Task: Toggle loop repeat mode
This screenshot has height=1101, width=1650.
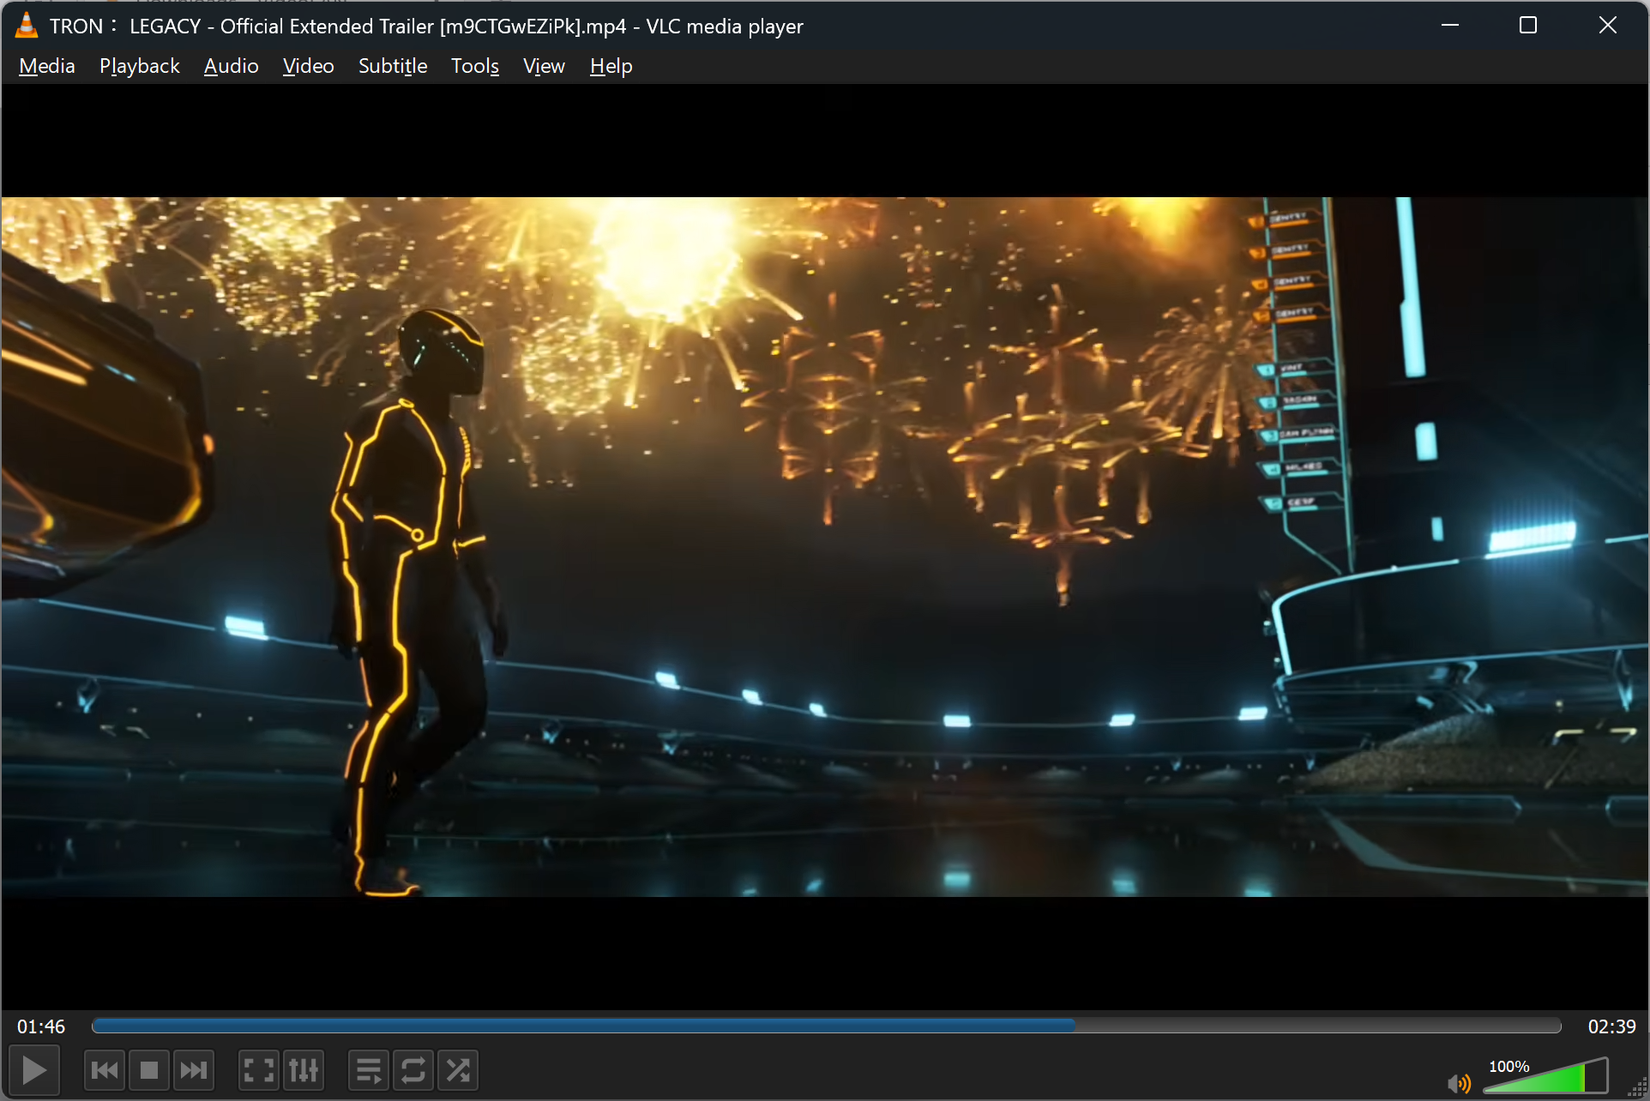Action: (413, 1071)
